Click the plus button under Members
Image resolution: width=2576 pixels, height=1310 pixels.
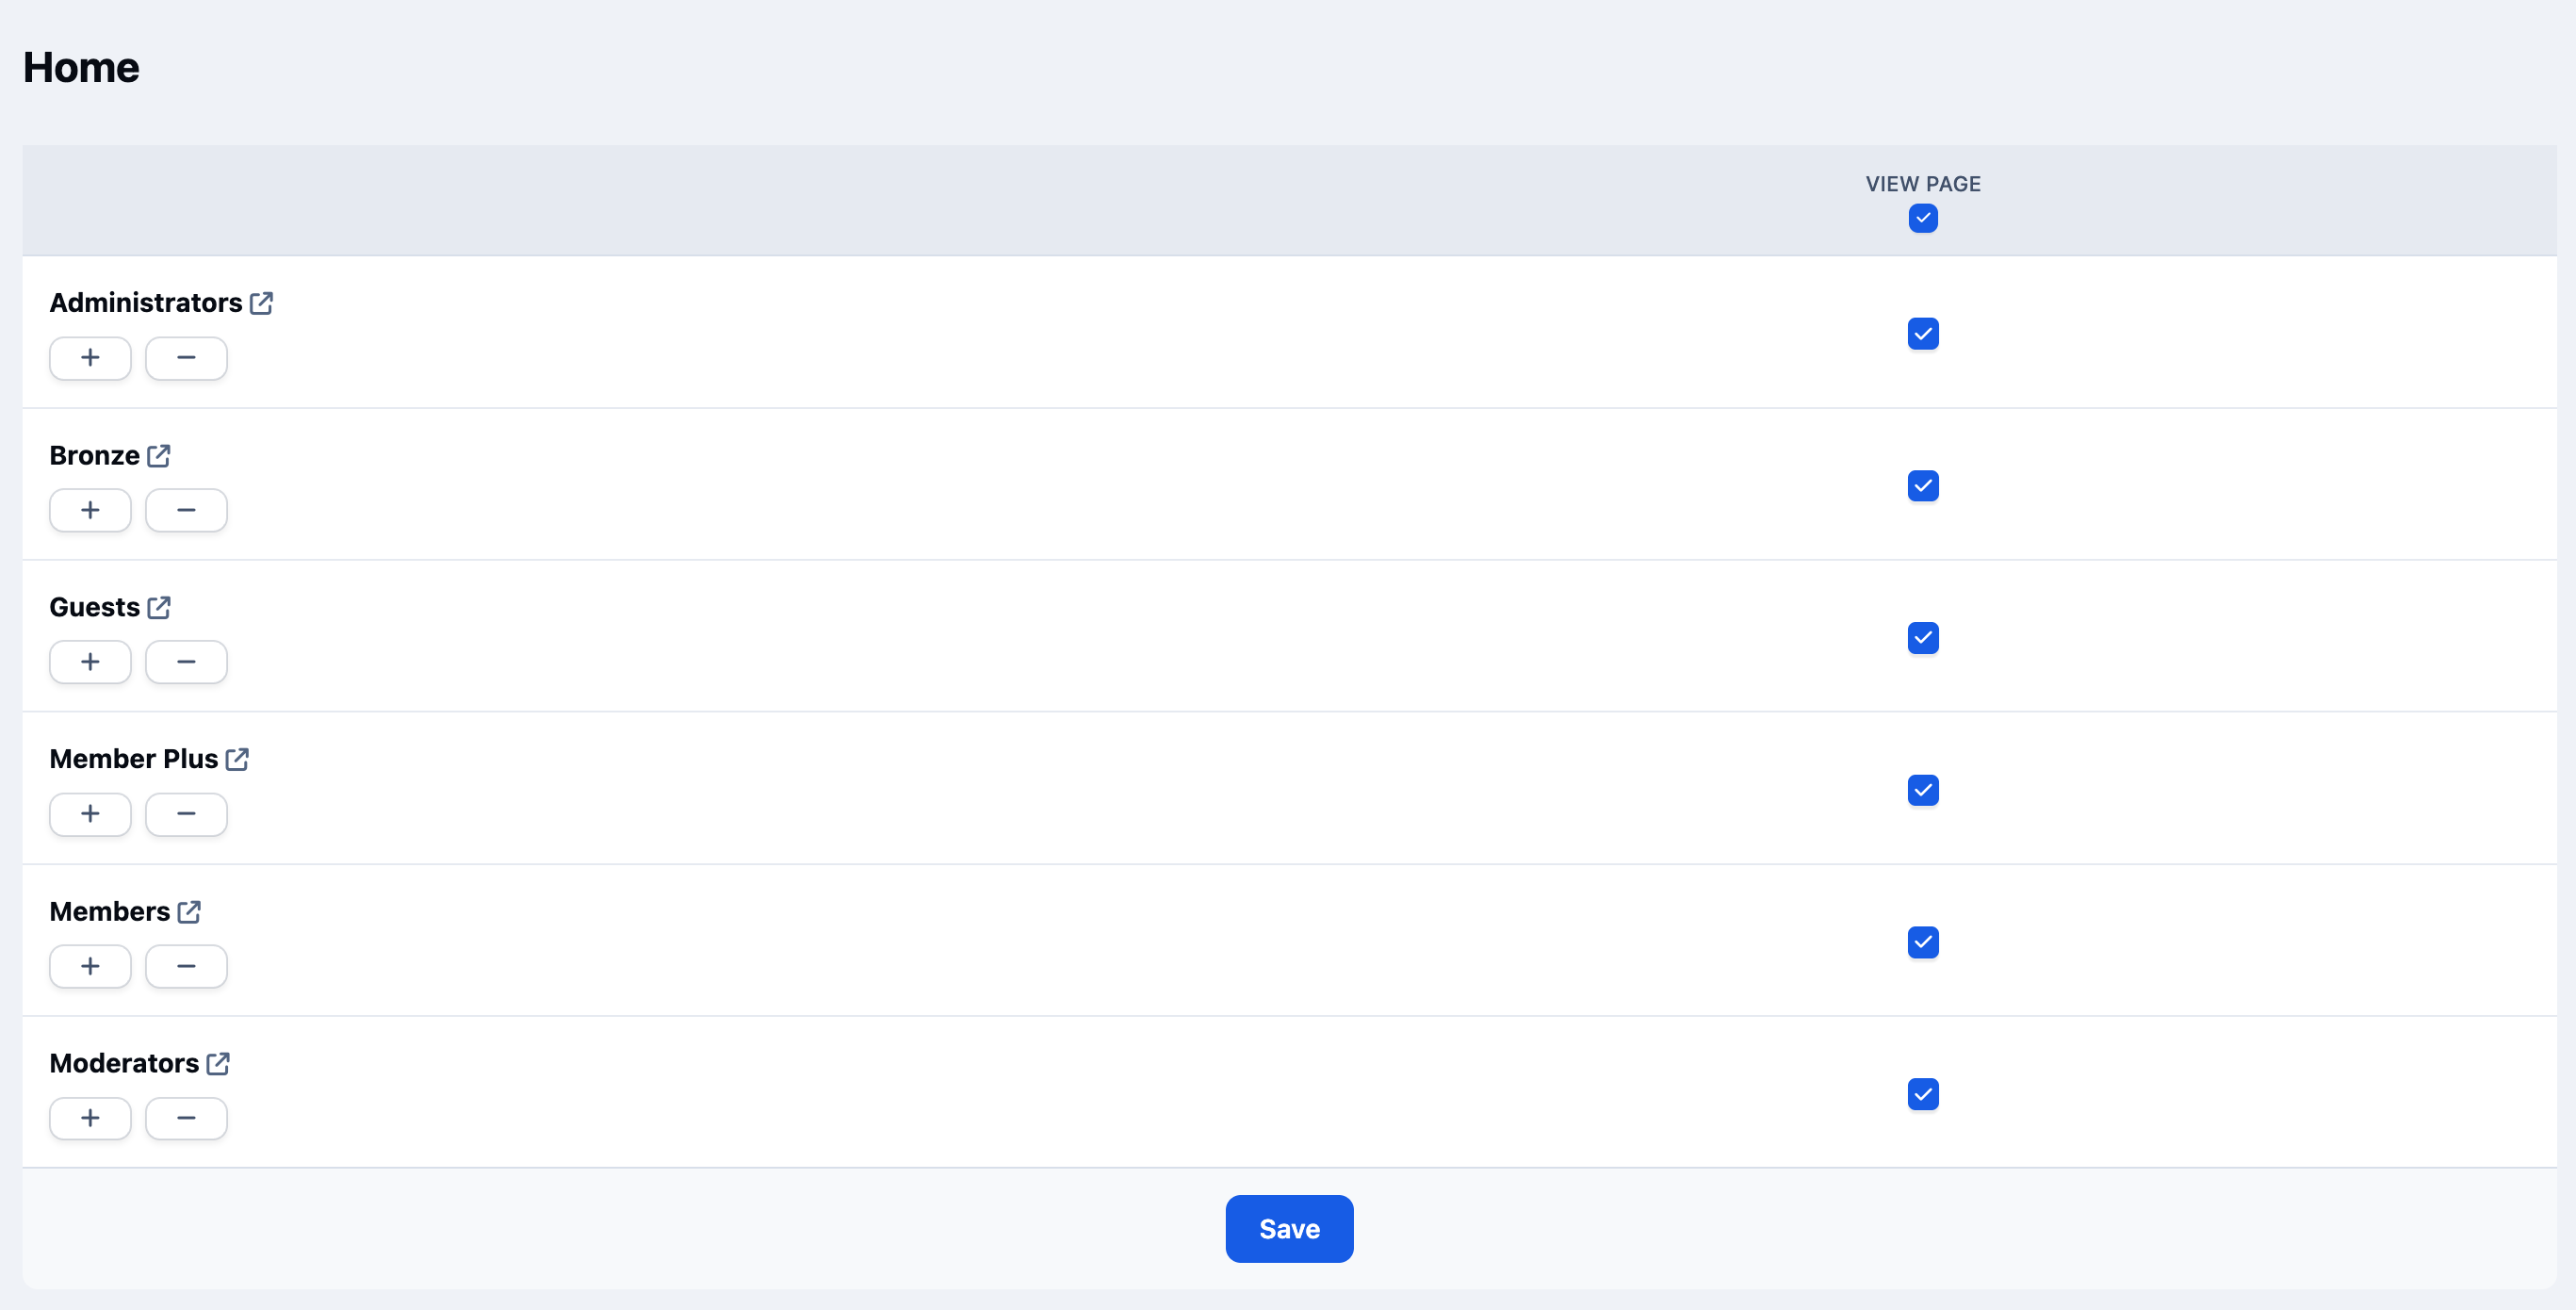[90, 966]
